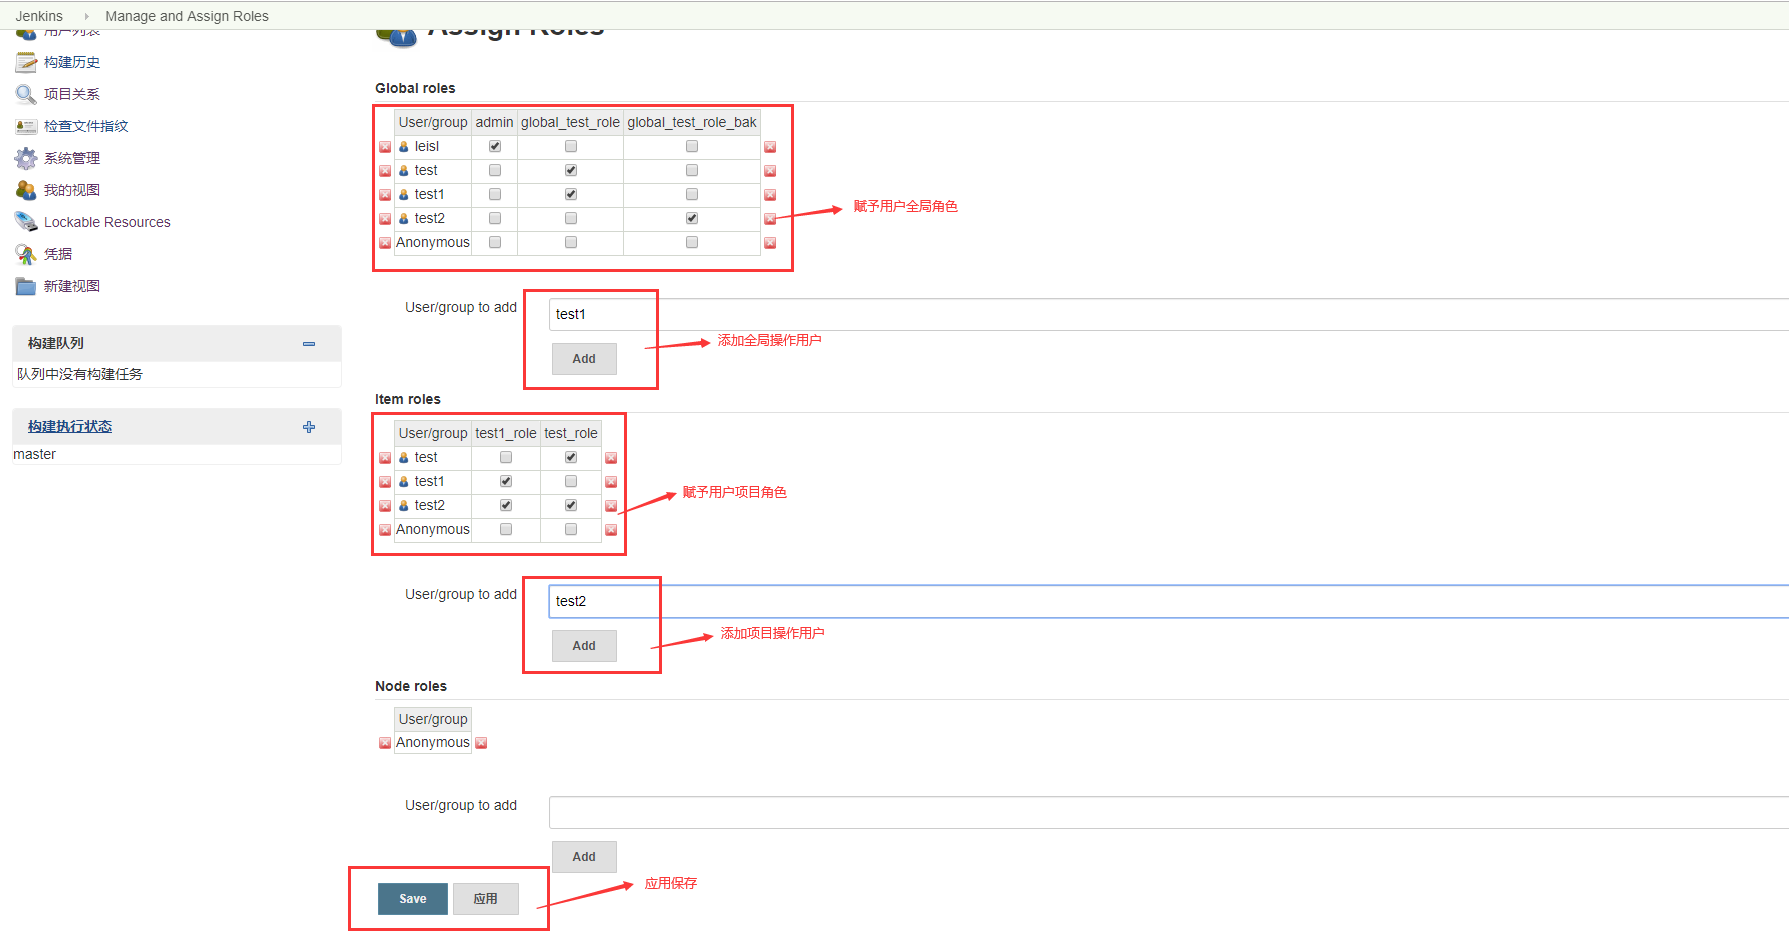The width and height of the screenshot is (1789, 935).
Task: Open 构建历史 sidebar link
Action: point(72,62)
